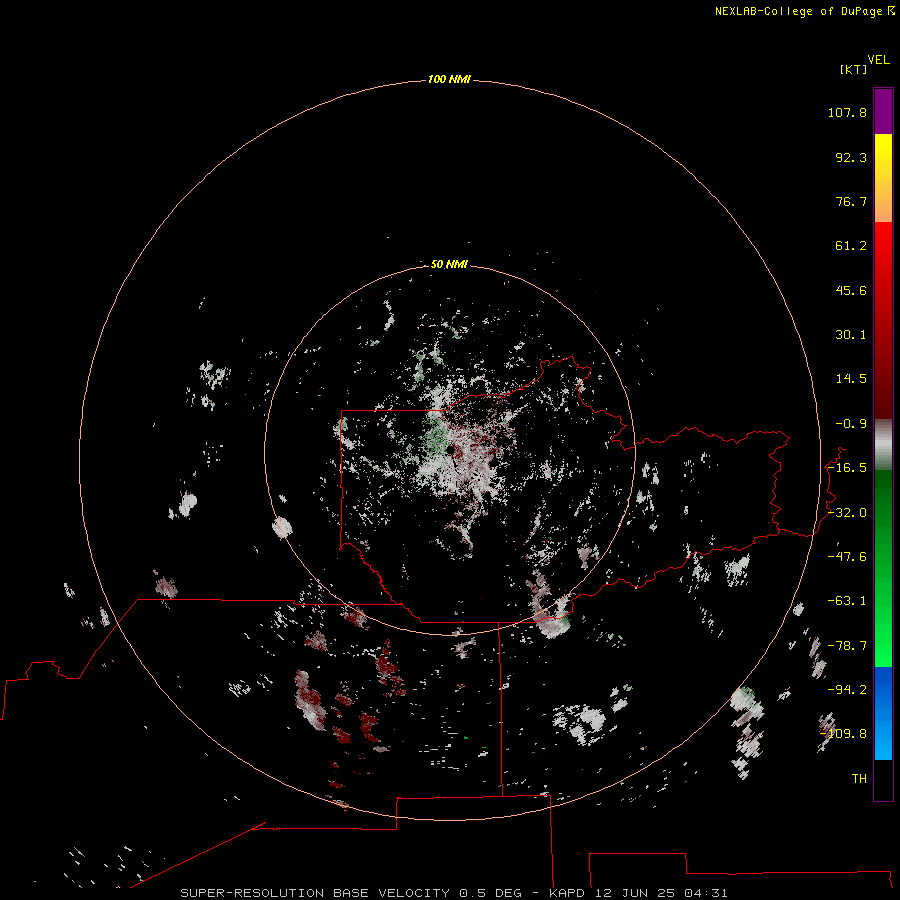Click the blue segment of the color bar
900x900 pixels.
pyautogui.click(x=883, y=713)
